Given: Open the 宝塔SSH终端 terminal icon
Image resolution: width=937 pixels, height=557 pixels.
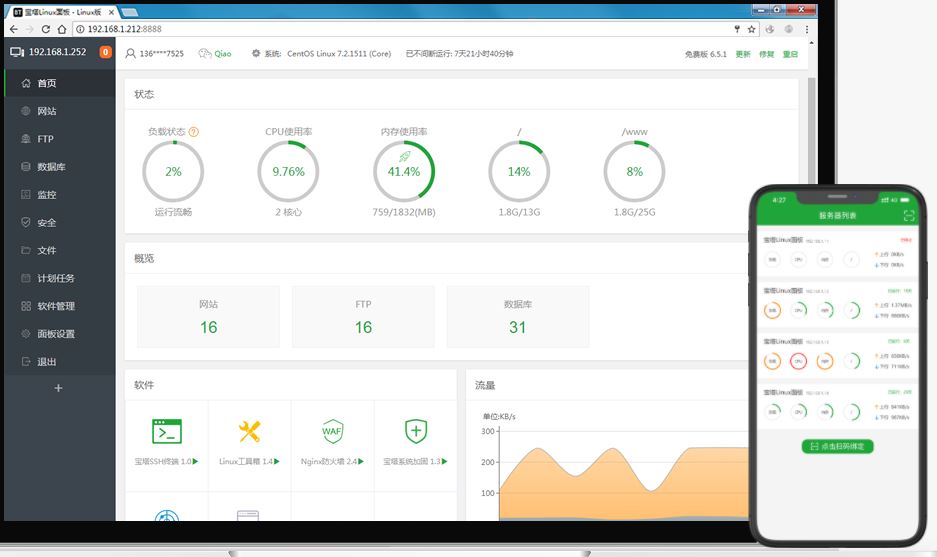Looking at the screenshot, I should coord(167,431).
